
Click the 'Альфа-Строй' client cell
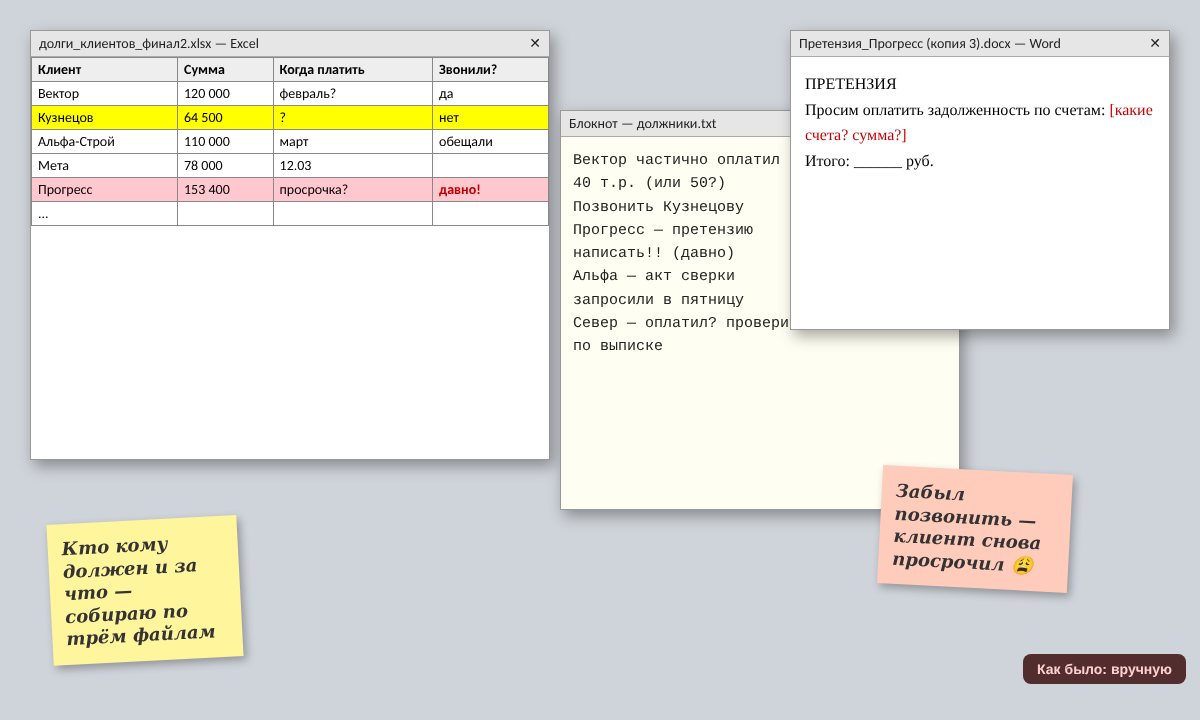105,142
